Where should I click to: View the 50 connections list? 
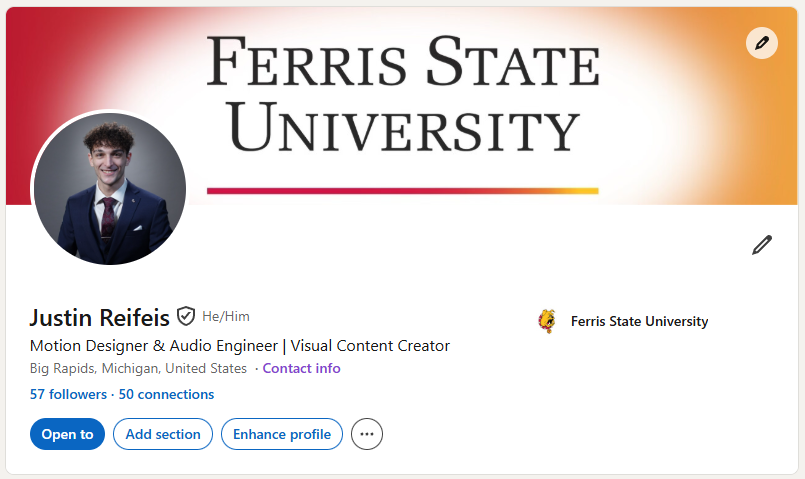tap(166, 394)
